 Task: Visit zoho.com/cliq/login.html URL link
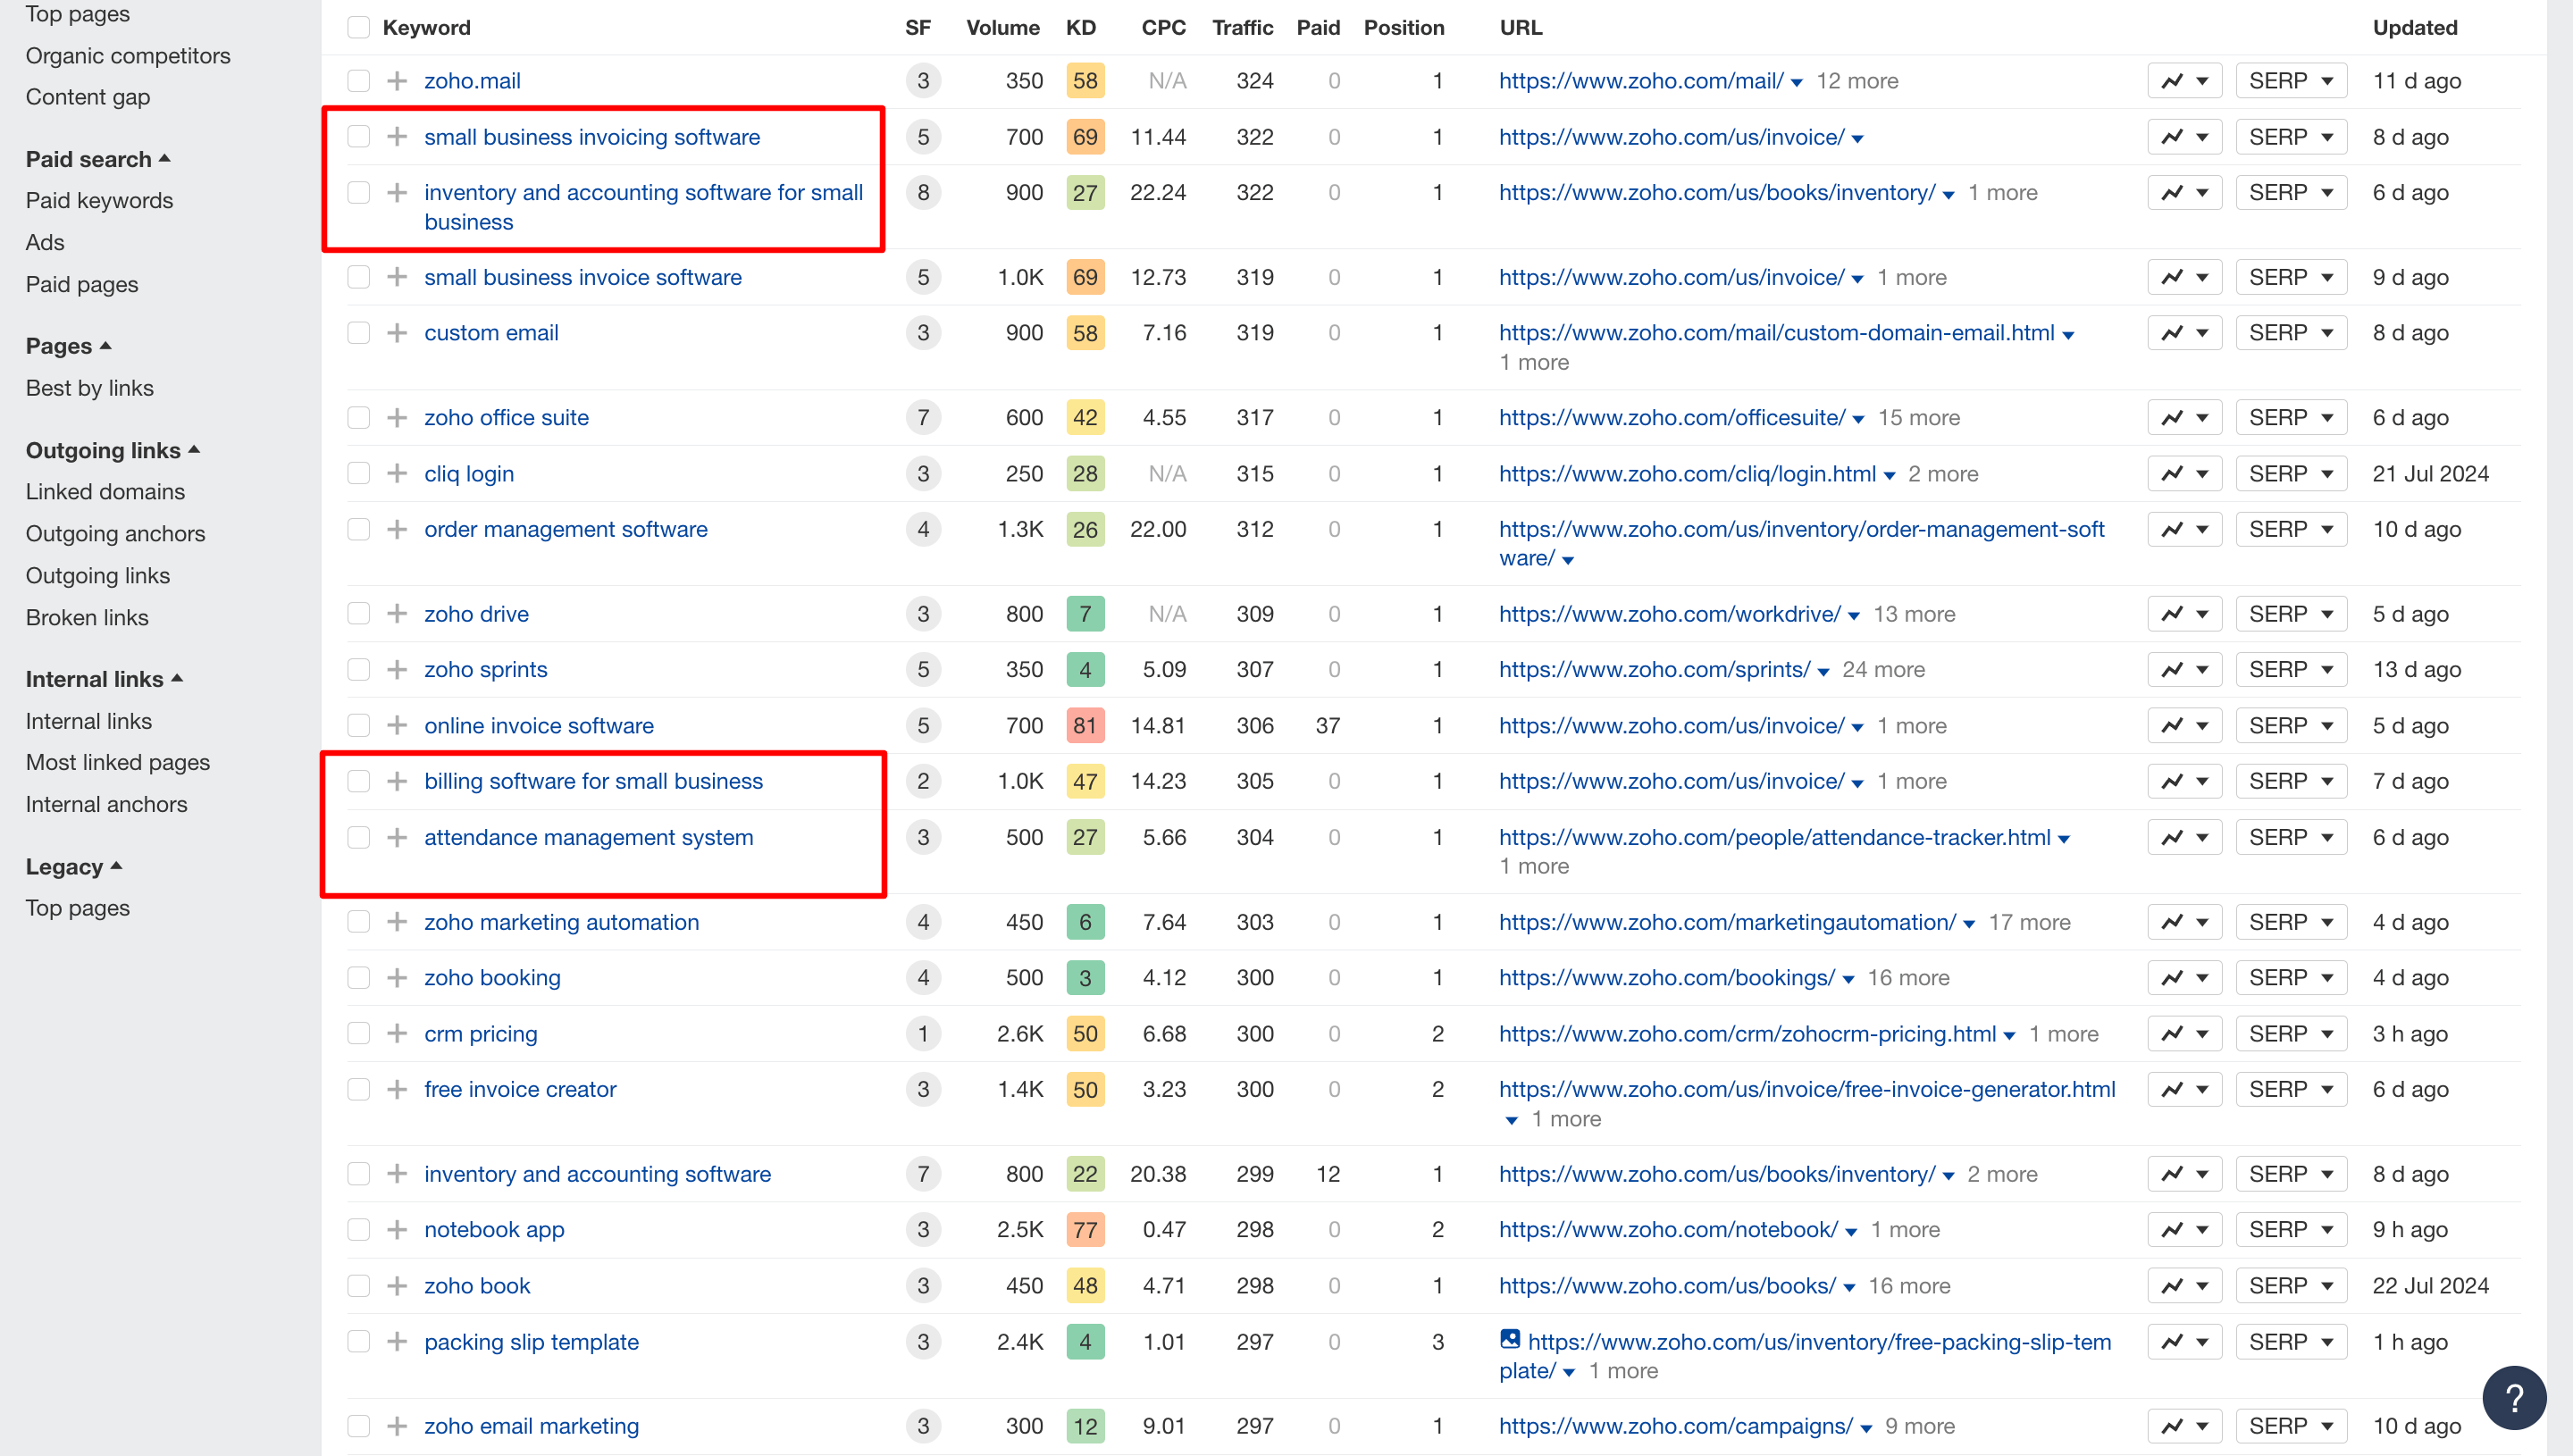coord(1687,474)
